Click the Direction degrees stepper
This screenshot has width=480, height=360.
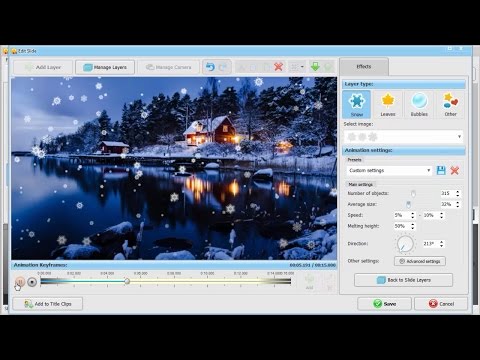tap(442, 244)
